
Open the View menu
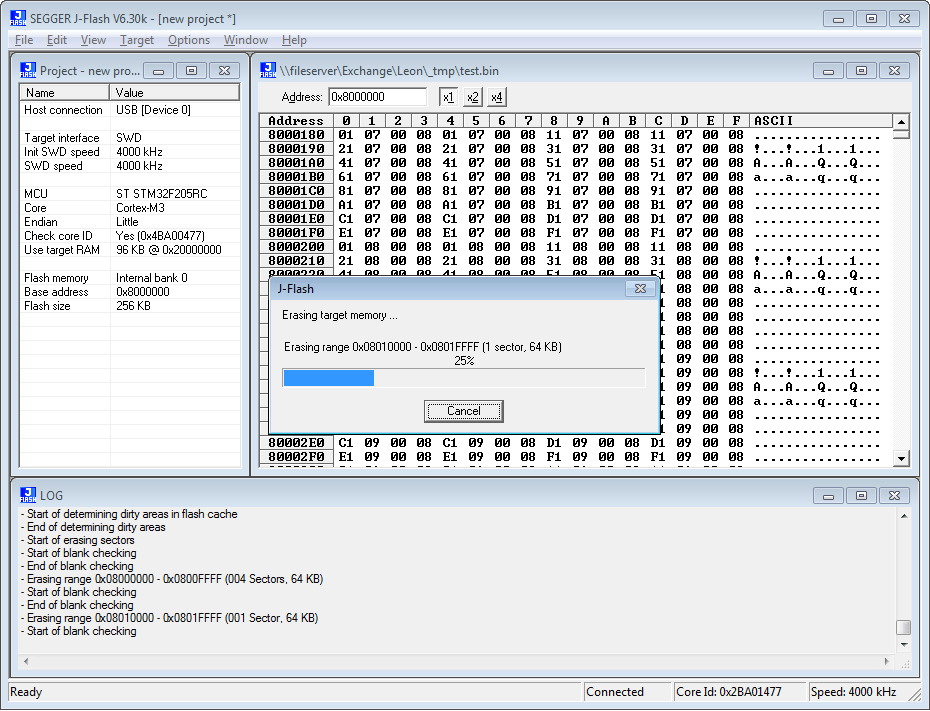93,40
